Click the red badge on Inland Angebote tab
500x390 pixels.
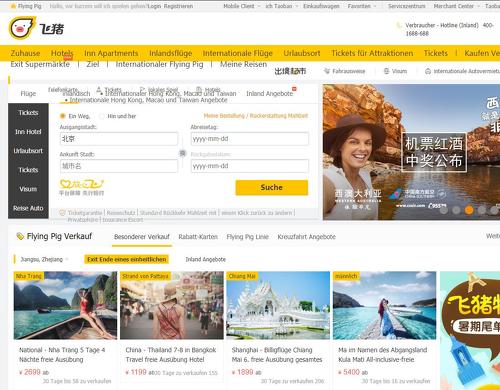[294, 89]
